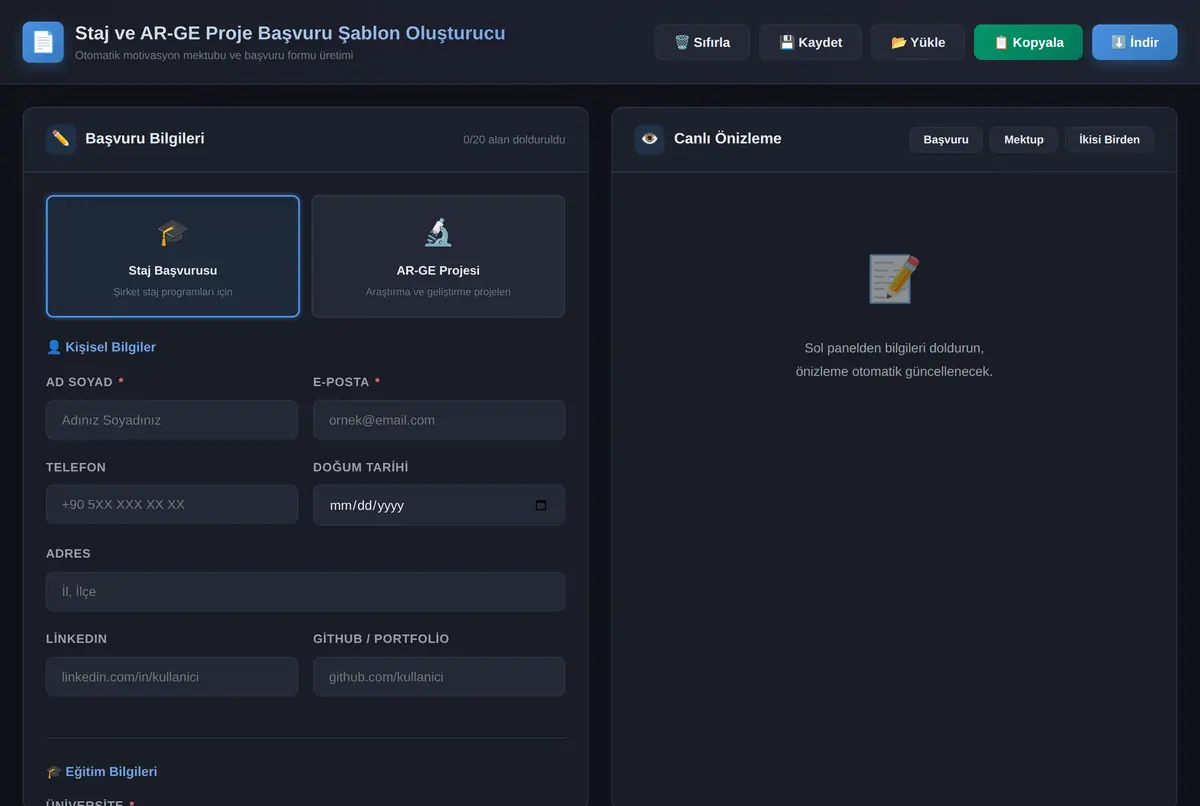Click the 'Otomatik motivasyon mektubu' subtitle
The height and width of the screenshot is (806, 1200).
pyautogui.click(x=214, y=55)
